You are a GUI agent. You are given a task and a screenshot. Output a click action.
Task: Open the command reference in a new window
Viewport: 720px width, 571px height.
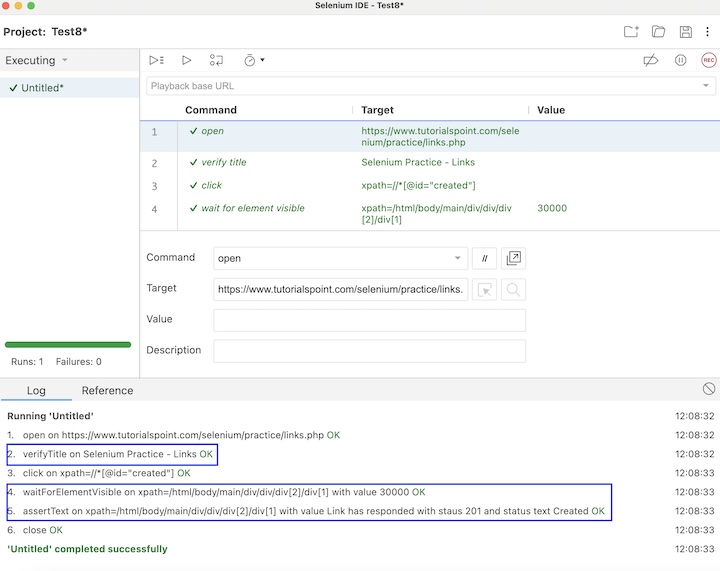pos(513,258)
